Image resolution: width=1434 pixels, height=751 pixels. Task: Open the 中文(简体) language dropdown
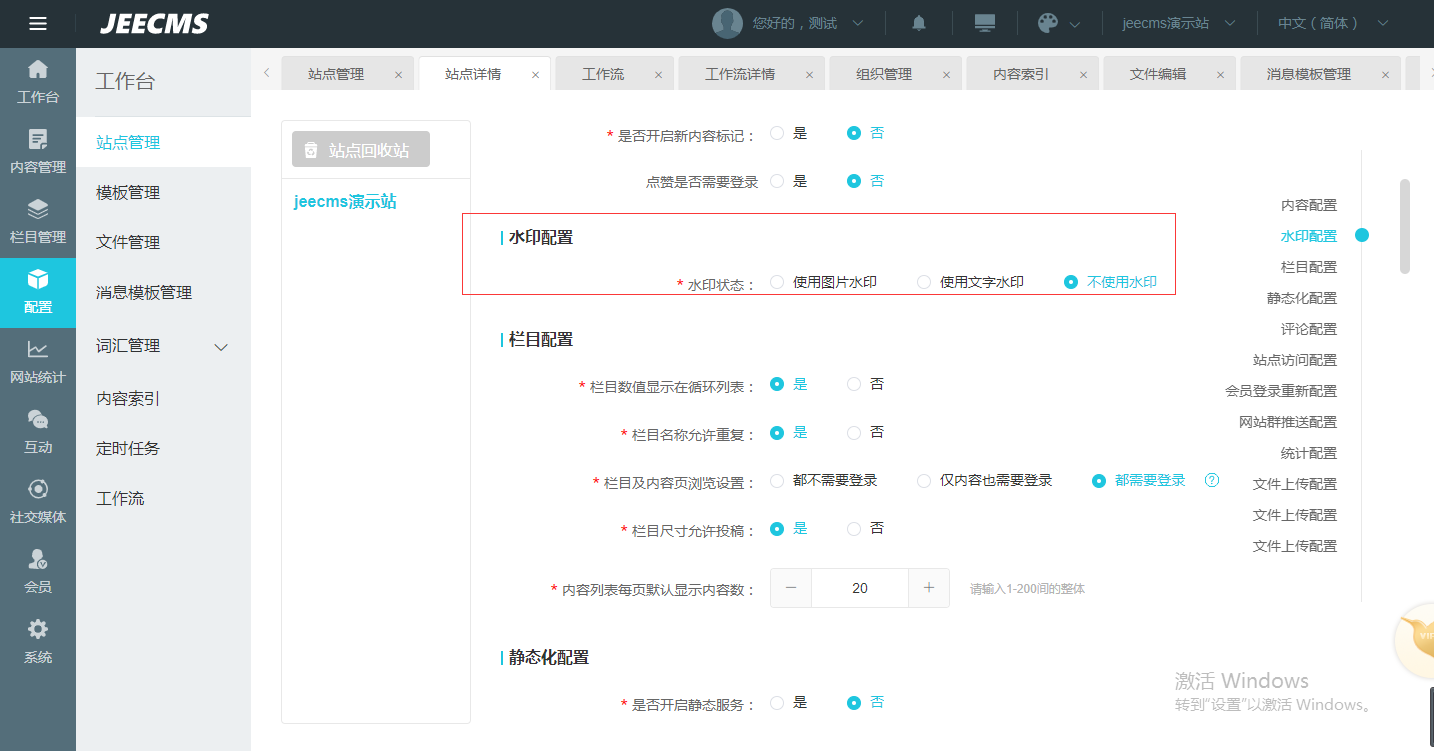tap(1332, 23)
